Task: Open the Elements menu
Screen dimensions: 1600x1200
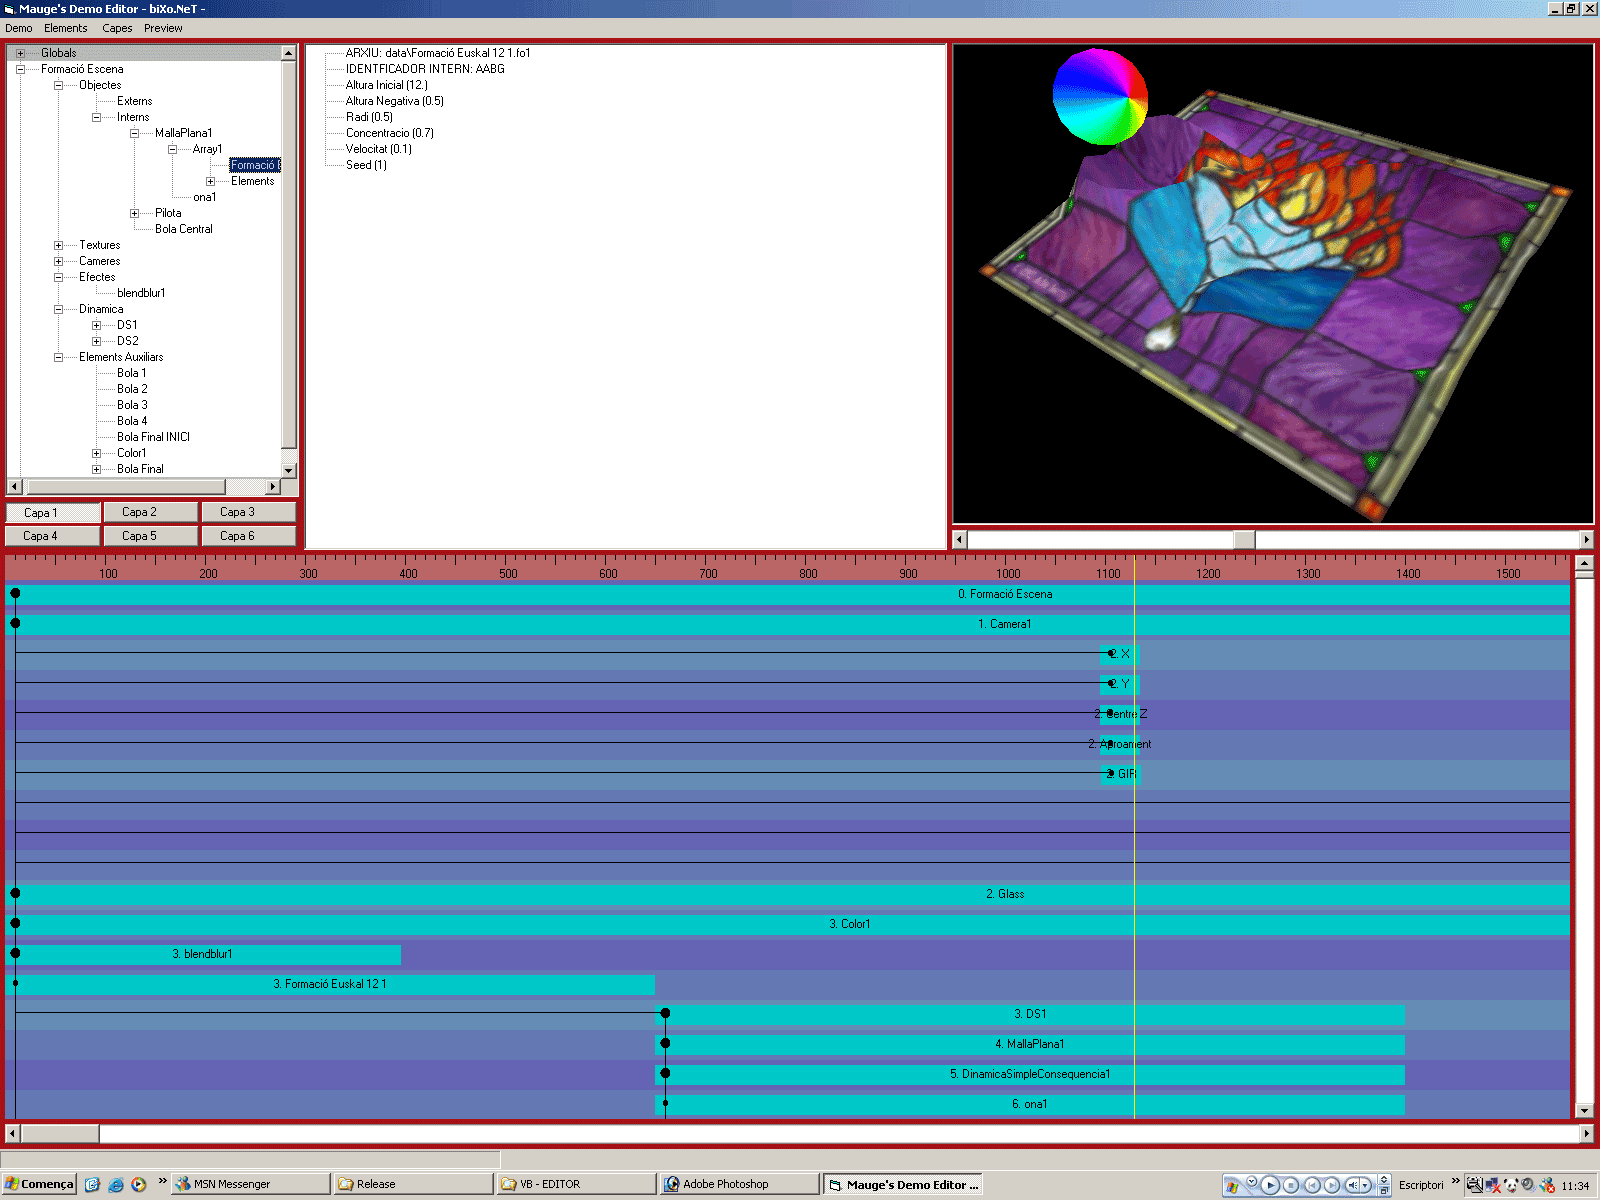Action: 66,28
